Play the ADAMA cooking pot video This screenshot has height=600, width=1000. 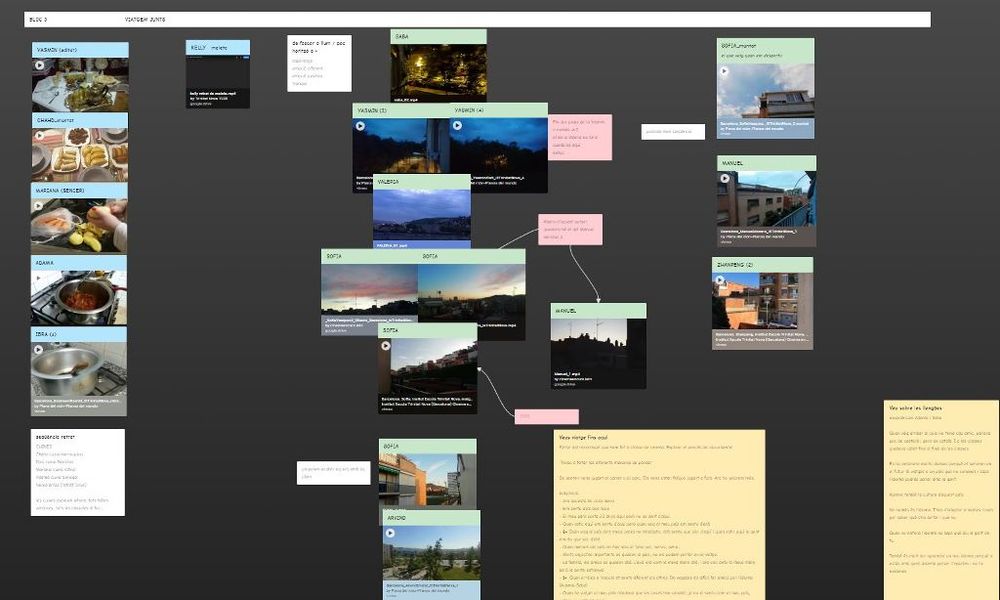(39, 278)
